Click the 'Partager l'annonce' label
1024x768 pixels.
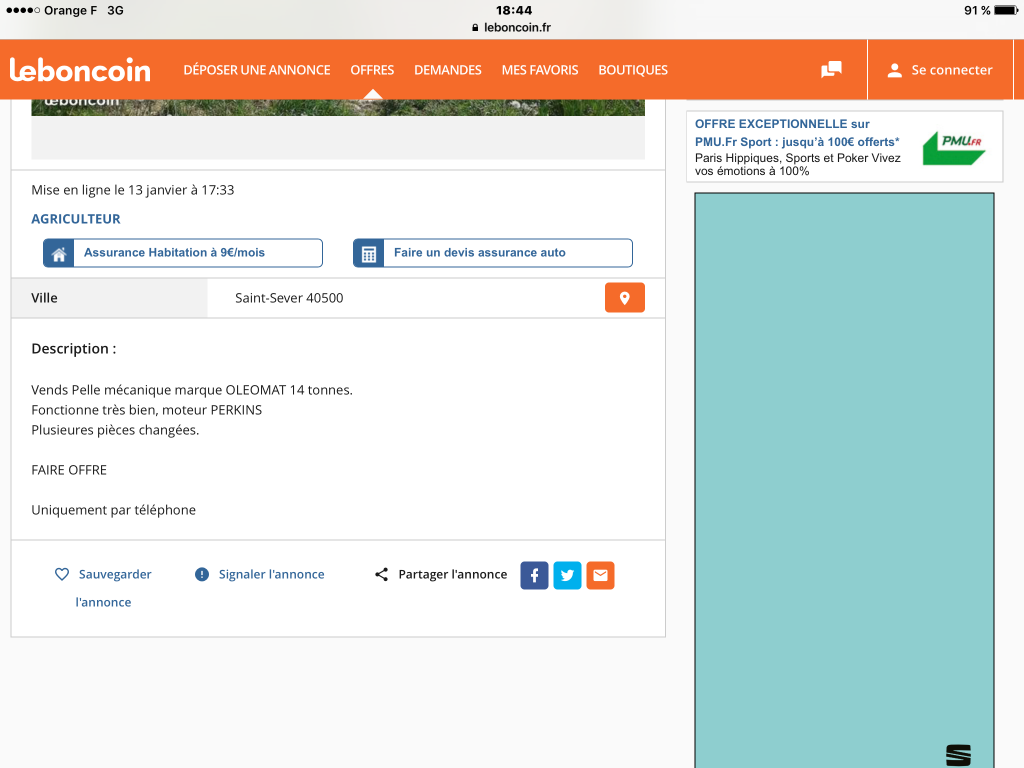coord(453,574)
